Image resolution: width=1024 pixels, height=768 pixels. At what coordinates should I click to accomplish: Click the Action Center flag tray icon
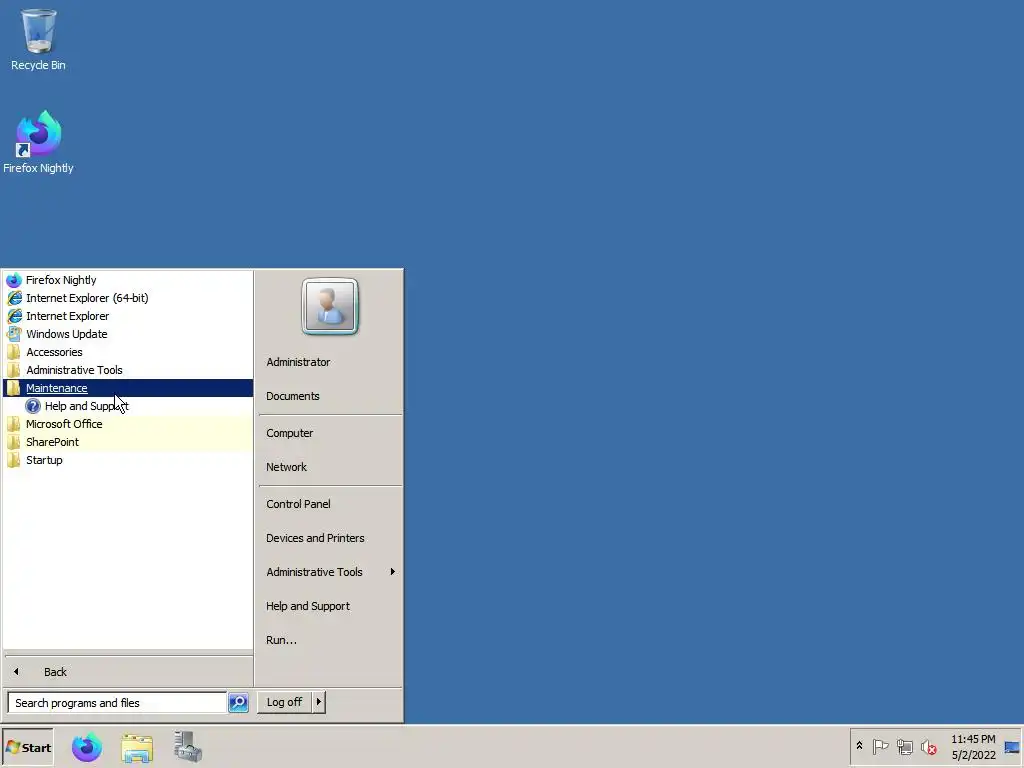pos(880,746)
